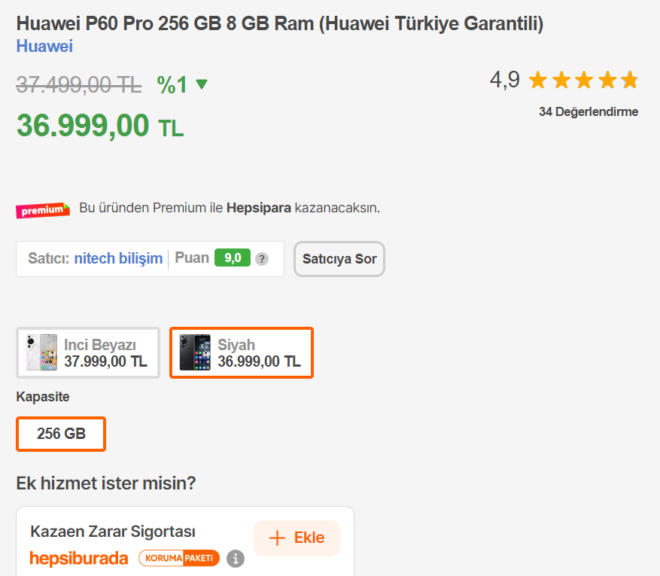The height and width of the screenshot is (576, 660).
Task: Open the nitech bilişim seller page
Action: coord(118,259)
